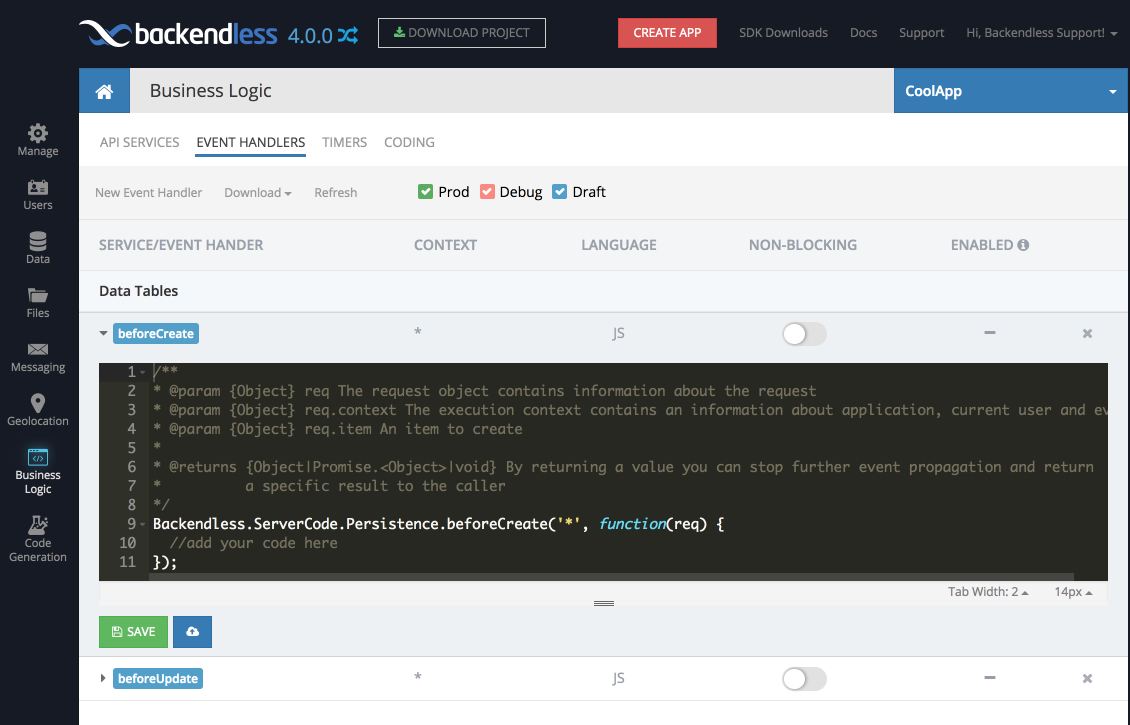
Task: Toggle the Debug checkbox
Action: coord(487,192)
